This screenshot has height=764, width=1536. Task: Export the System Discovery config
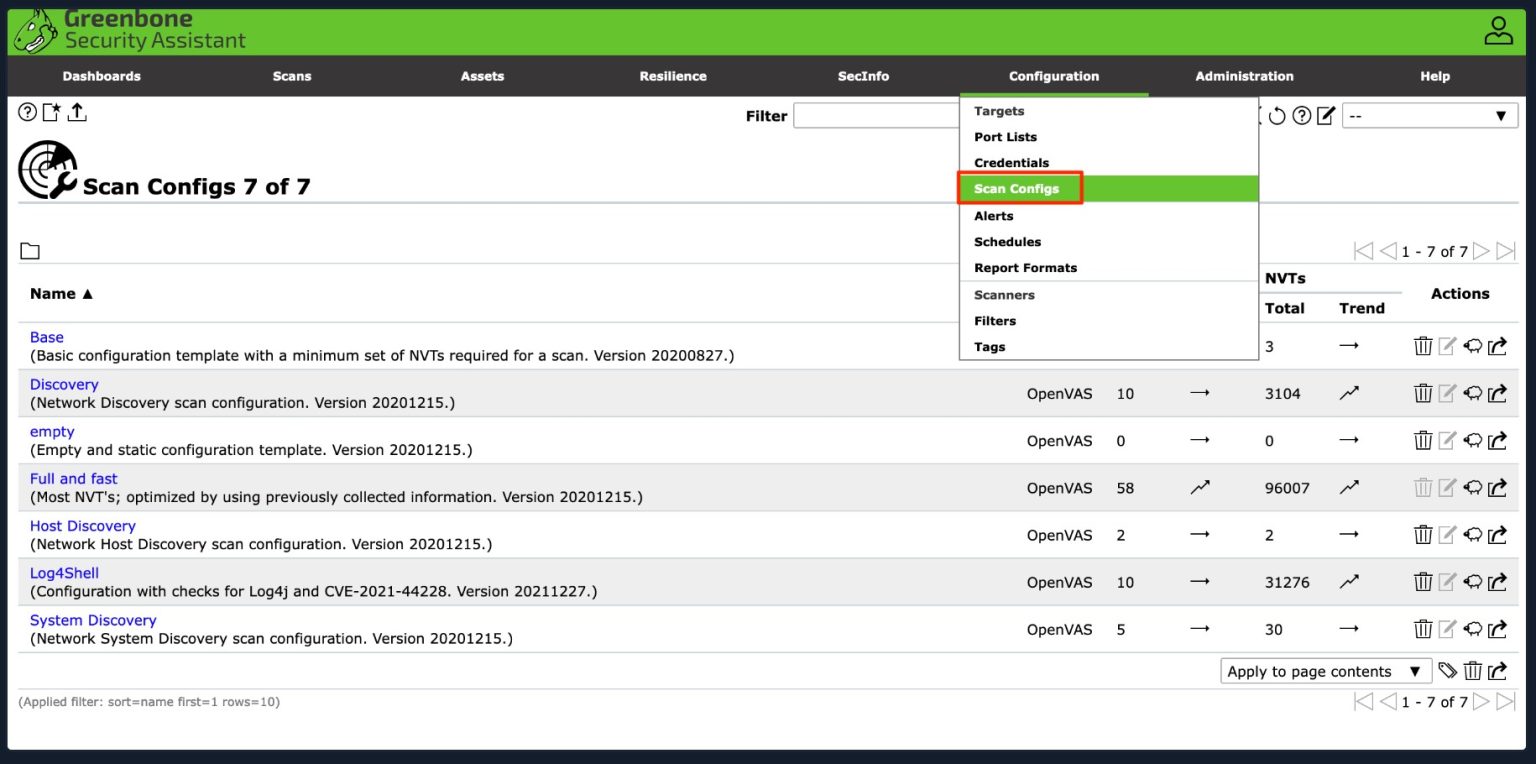click(x=1498, y=629)
